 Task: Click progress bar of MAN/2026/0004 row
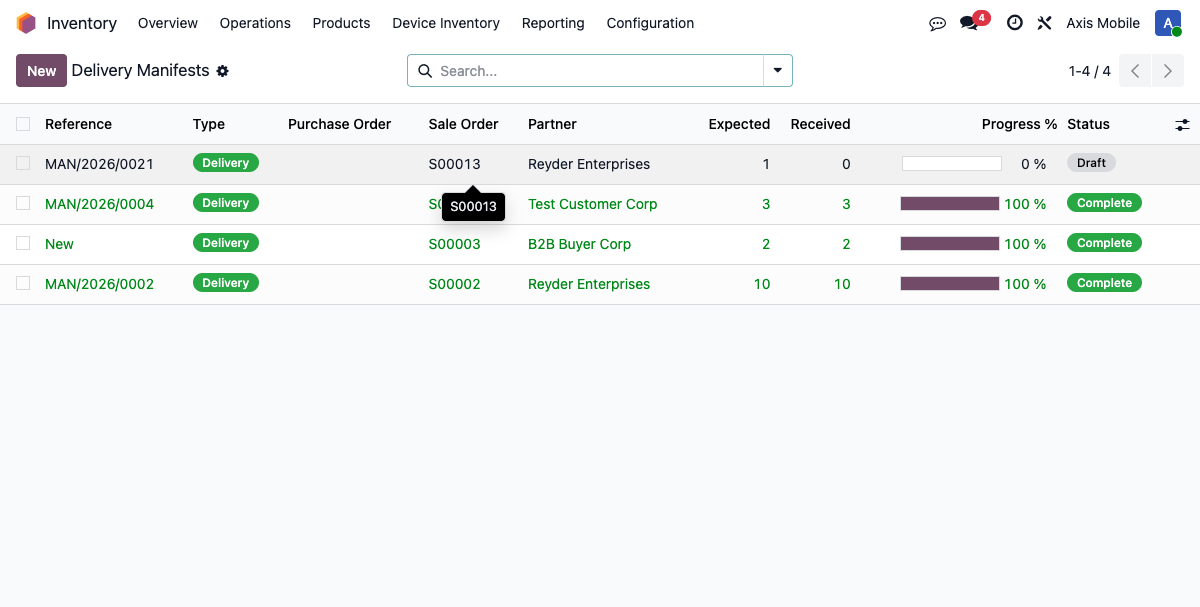(950, 204)
